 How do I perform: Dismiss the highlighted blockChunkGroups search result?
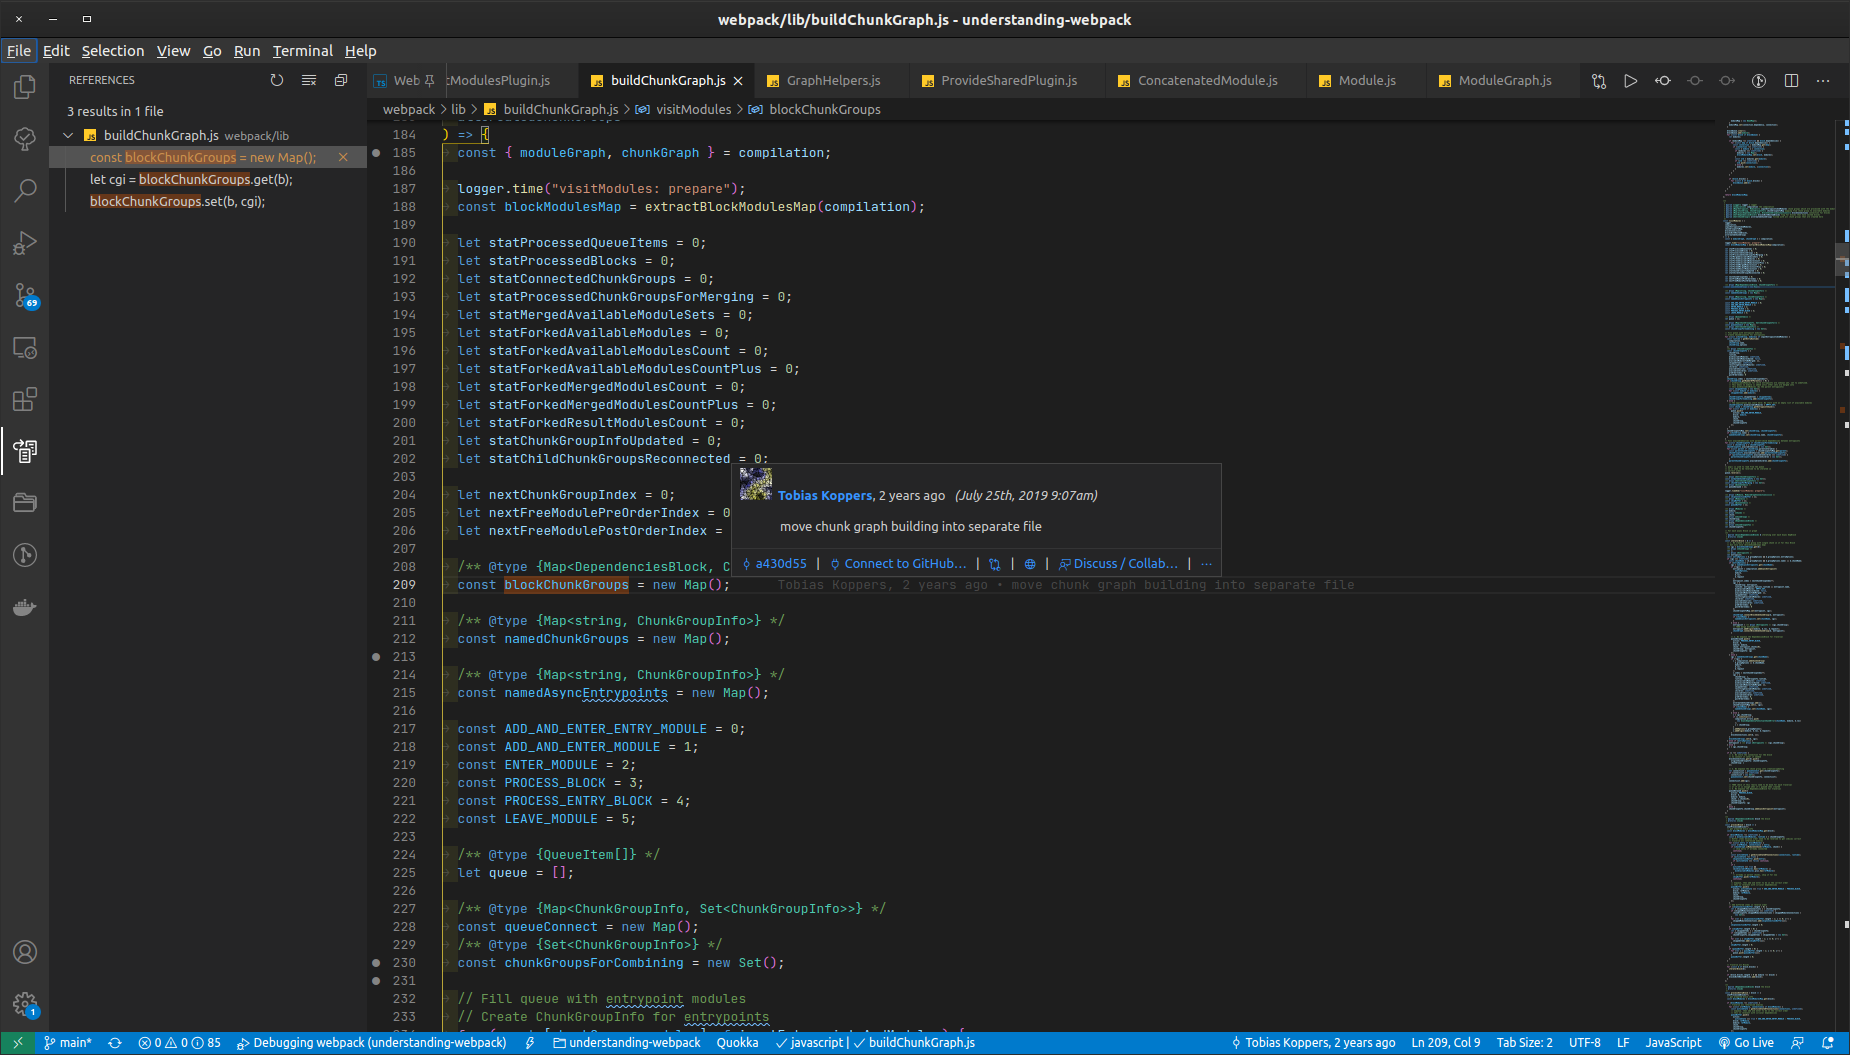pos(343,157)
